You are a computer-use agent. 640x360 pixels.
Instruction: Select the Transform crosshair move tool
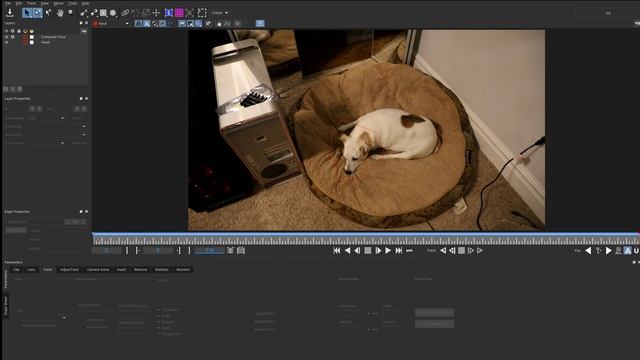tap(156, 13)
